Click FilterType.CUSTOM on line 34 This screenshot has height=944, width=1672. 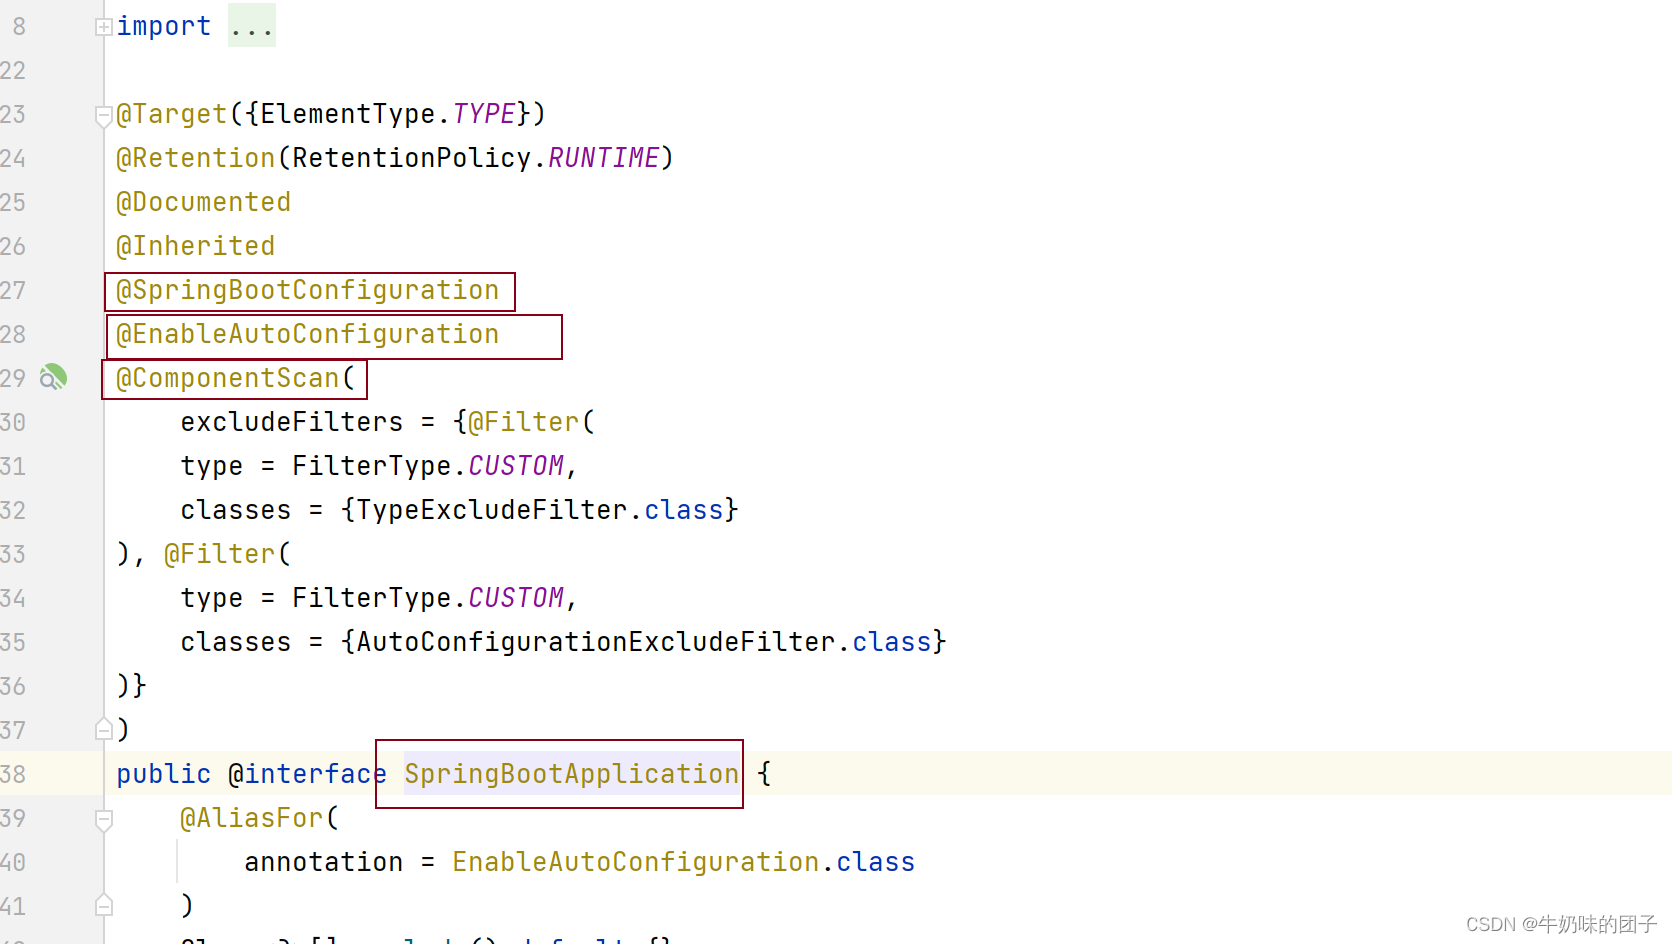click(428, 598)
